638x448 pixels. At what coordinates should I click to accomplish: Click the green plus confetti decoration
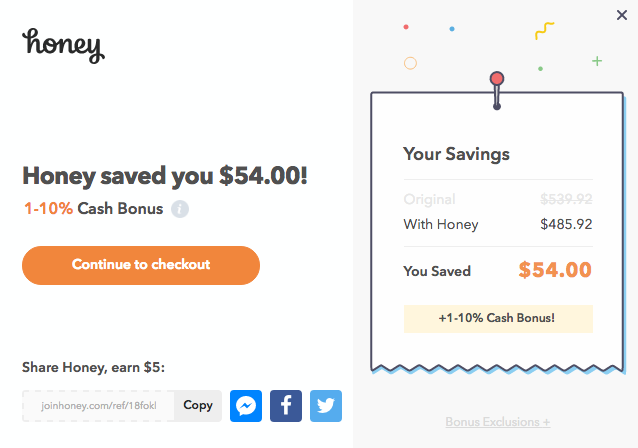(x=597, y=61)
